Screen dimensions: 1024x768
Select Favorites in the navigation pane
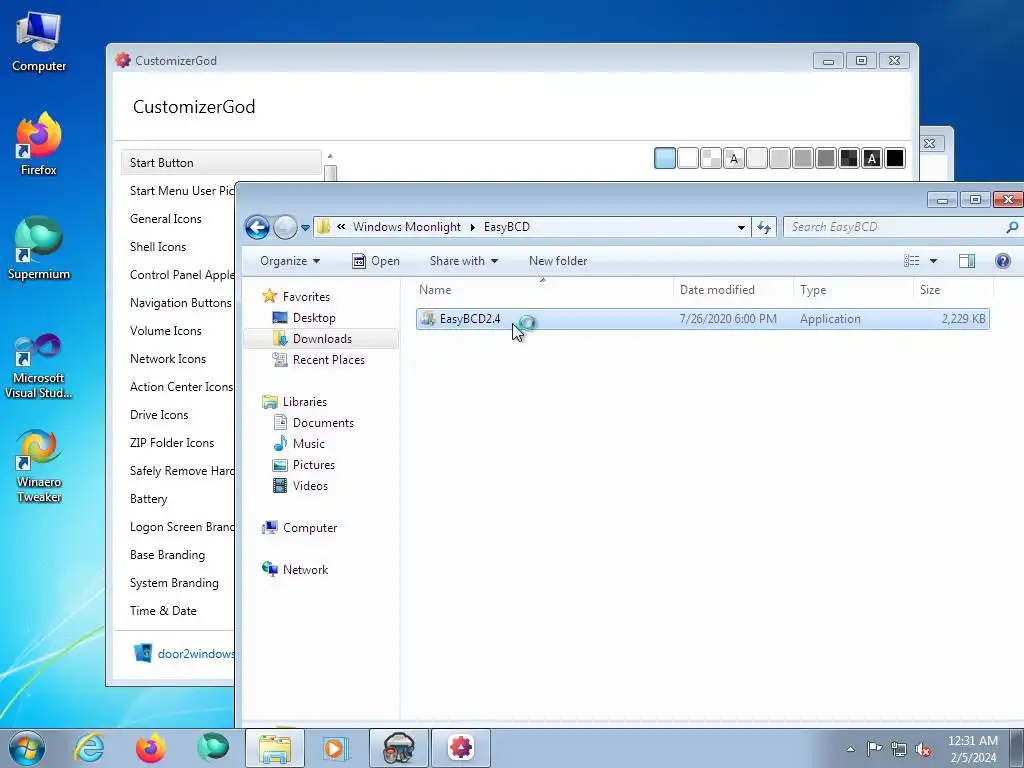(306, 296)
